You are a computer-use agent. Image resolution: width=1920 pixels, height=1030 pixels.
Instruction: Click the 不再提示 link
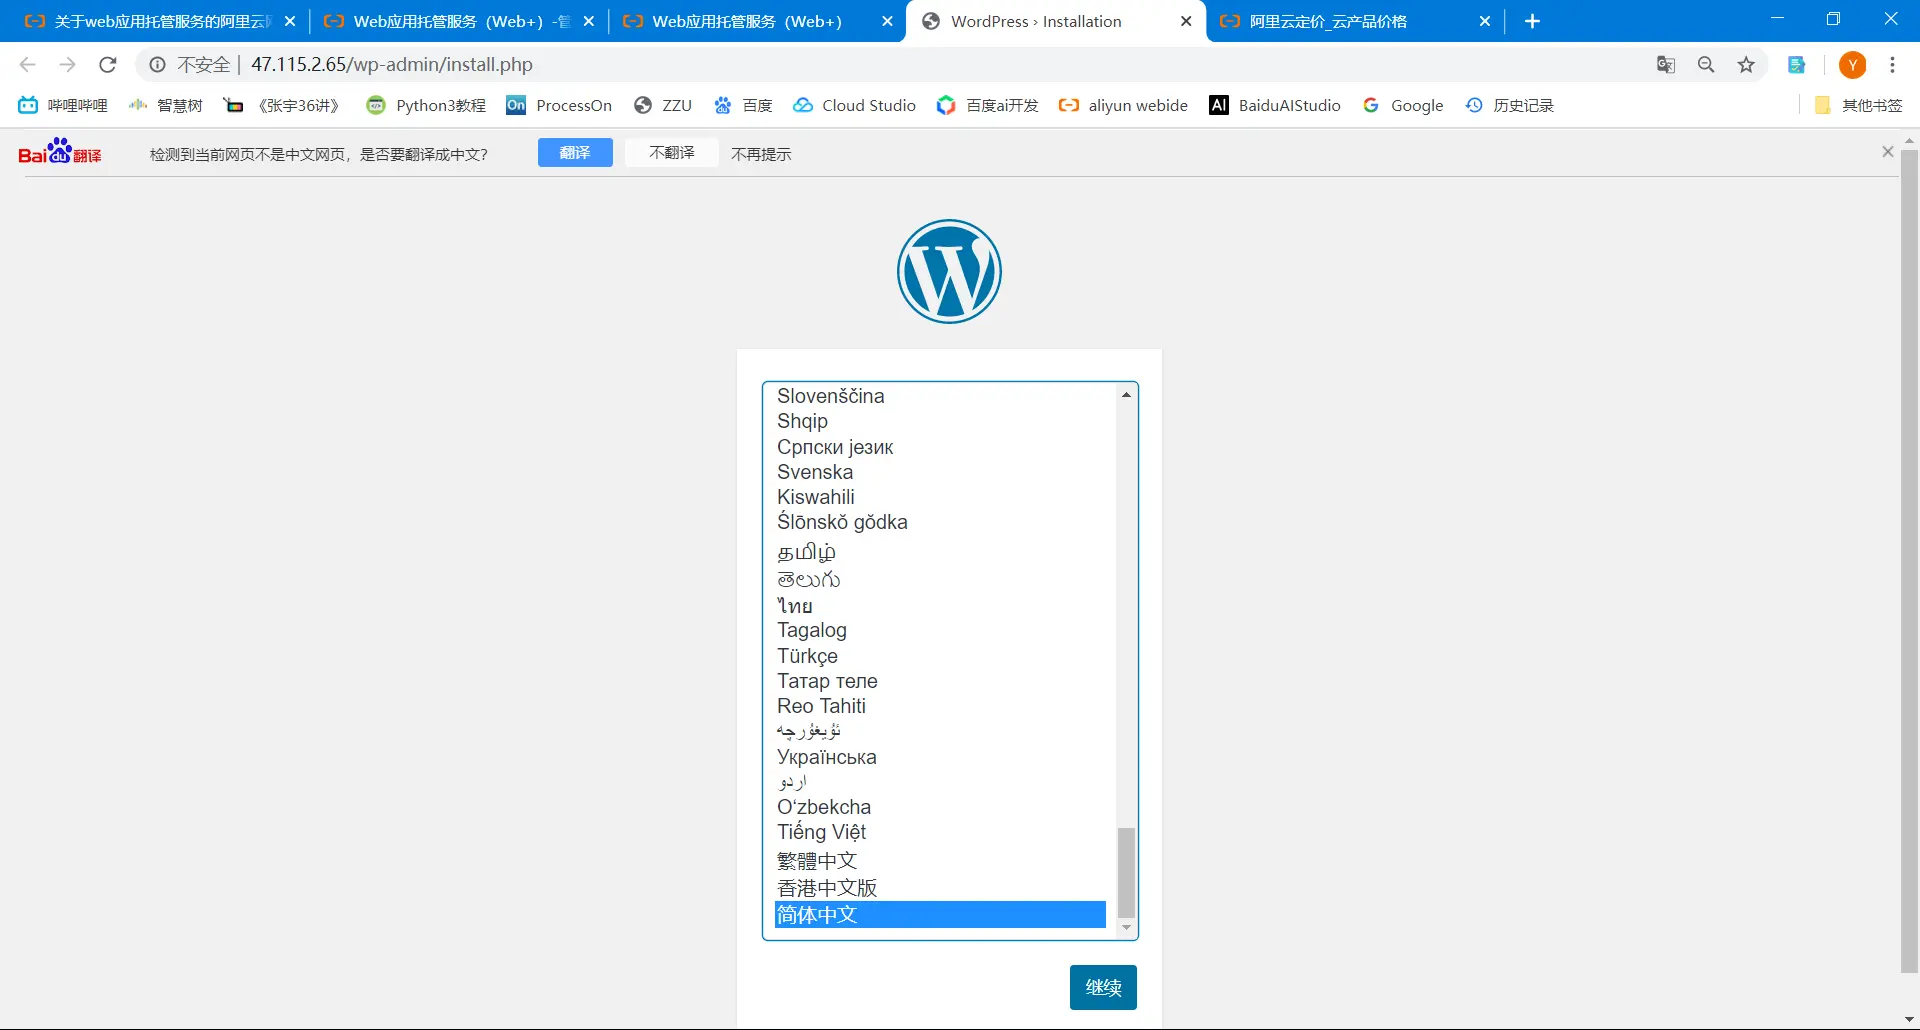(x=761, y=154)
